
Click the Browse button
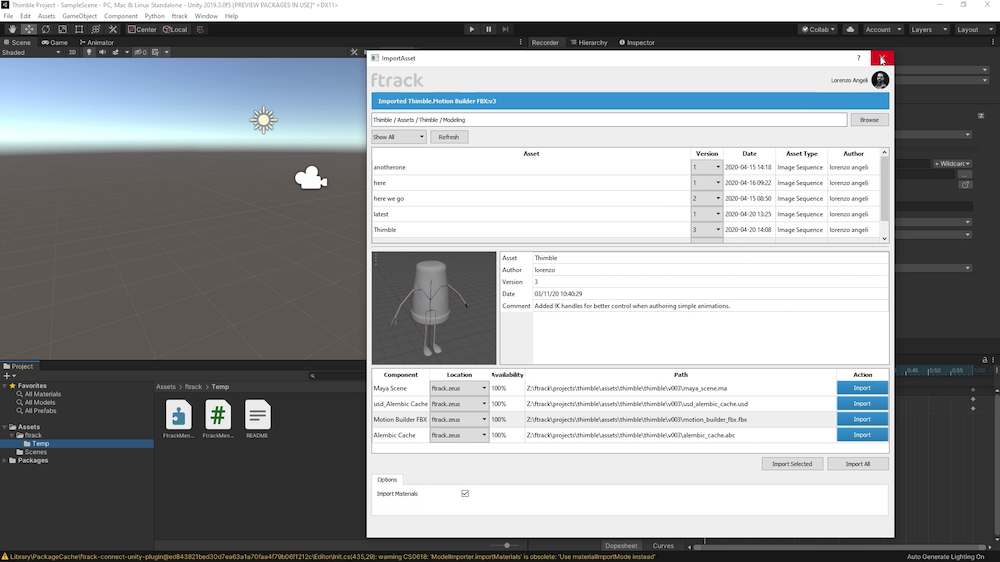click(869, 120)
